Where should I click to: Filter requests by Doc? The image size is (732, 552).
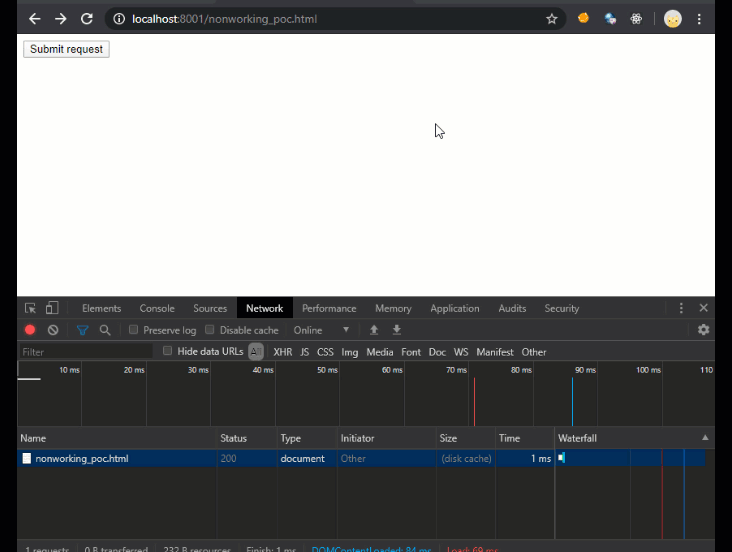(437, 352)
